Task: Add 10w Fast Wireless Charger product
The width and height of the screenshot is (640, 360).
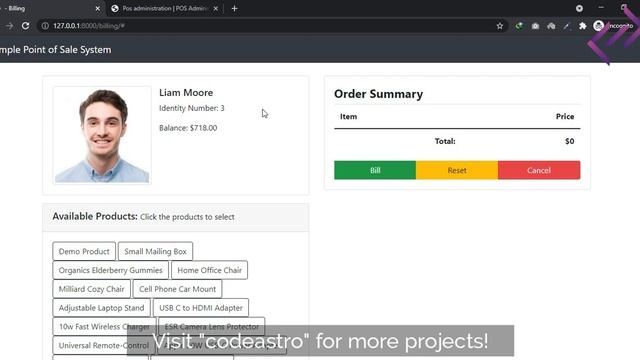Action: pos(104,327)
